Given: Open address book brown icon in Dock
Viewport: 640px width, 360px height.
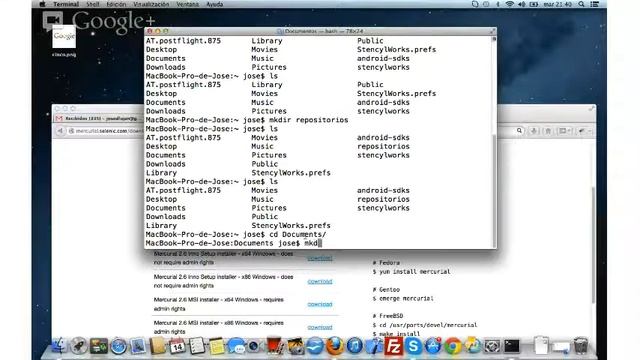Looking at the screenshot, I should (158, 346).
